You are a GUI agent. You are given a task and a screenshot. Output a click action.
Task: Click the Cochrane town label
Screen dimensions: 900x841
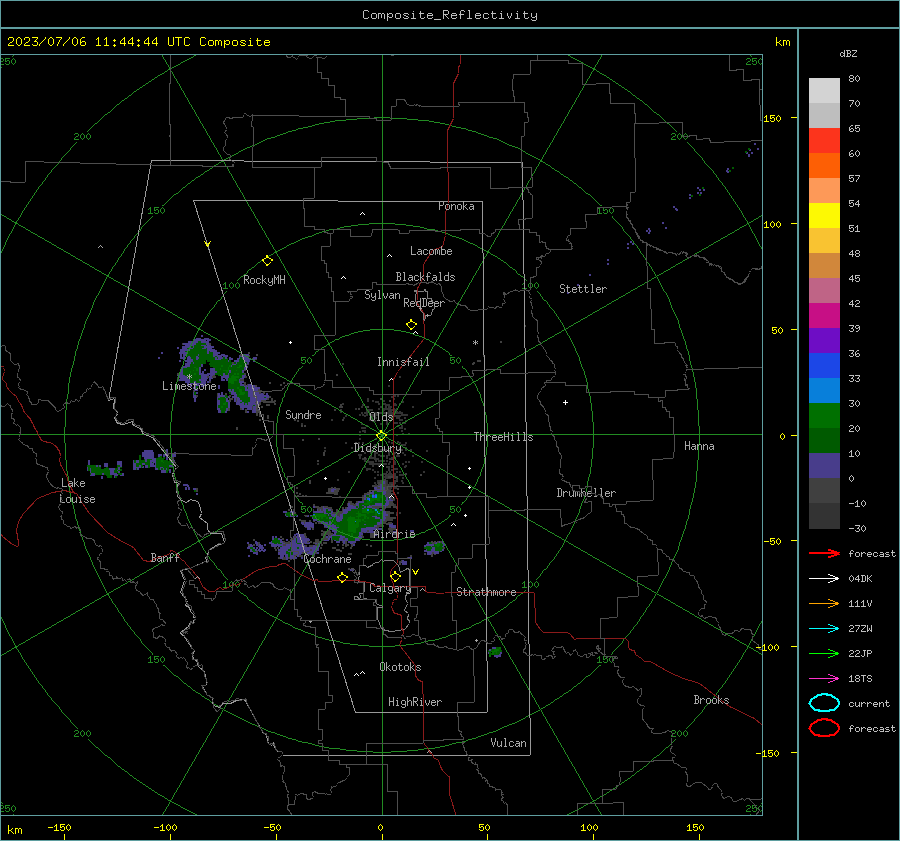pos(327,559)
